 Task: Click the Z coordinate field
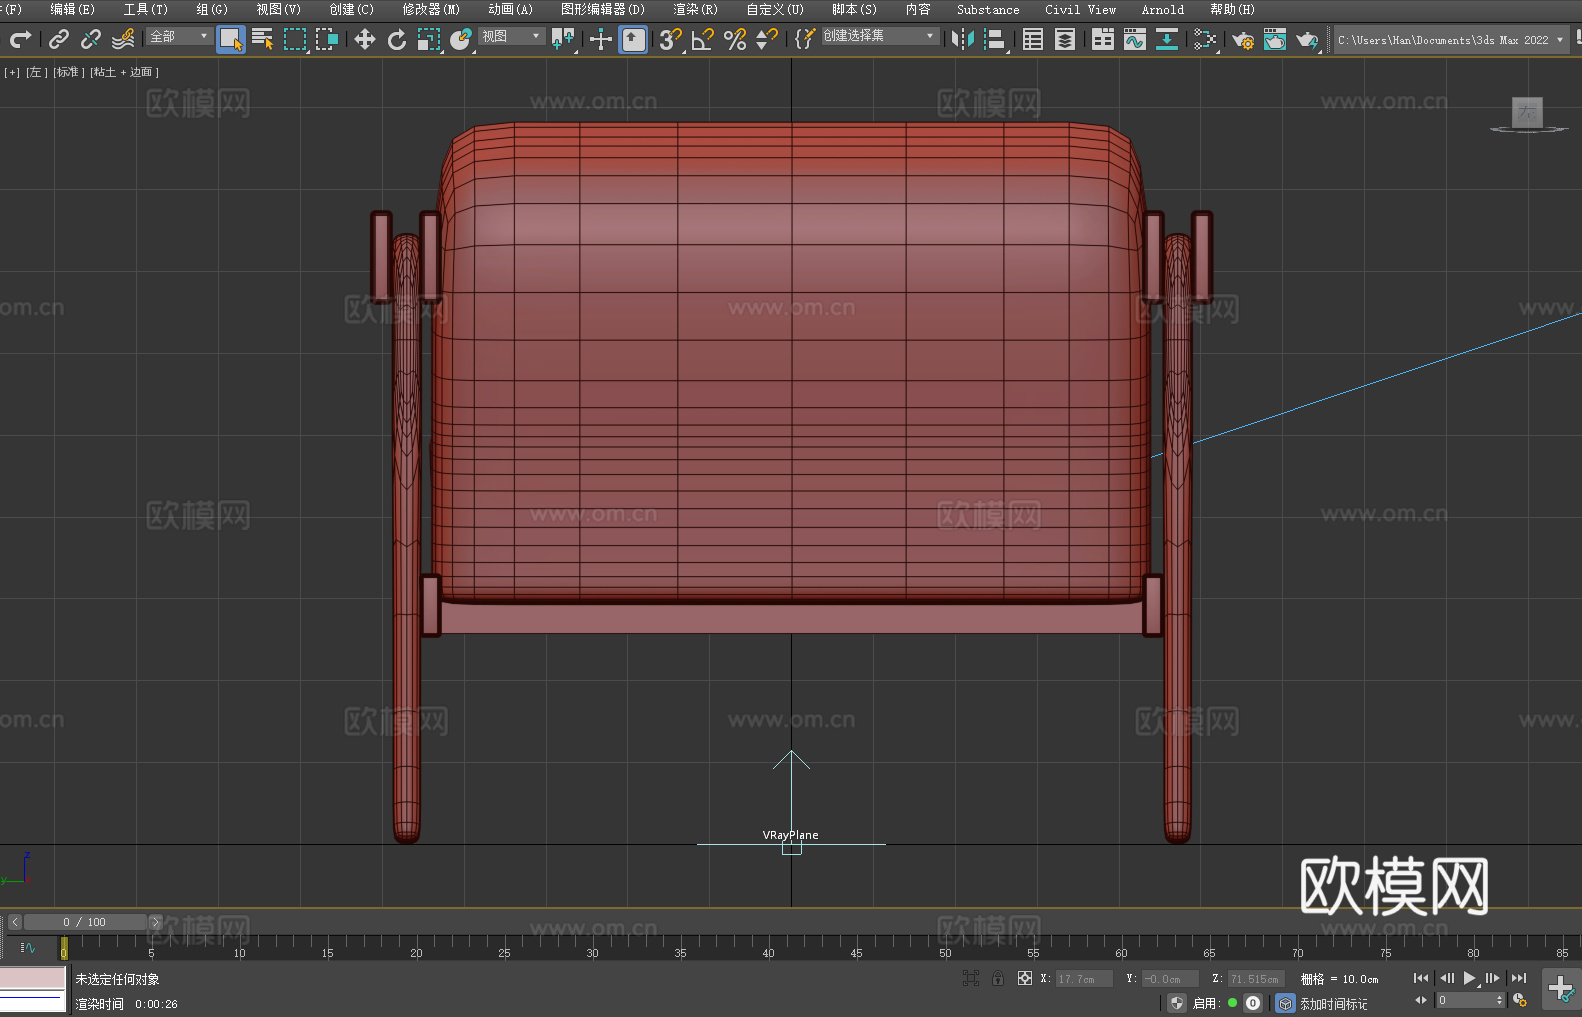(1255, 979)
